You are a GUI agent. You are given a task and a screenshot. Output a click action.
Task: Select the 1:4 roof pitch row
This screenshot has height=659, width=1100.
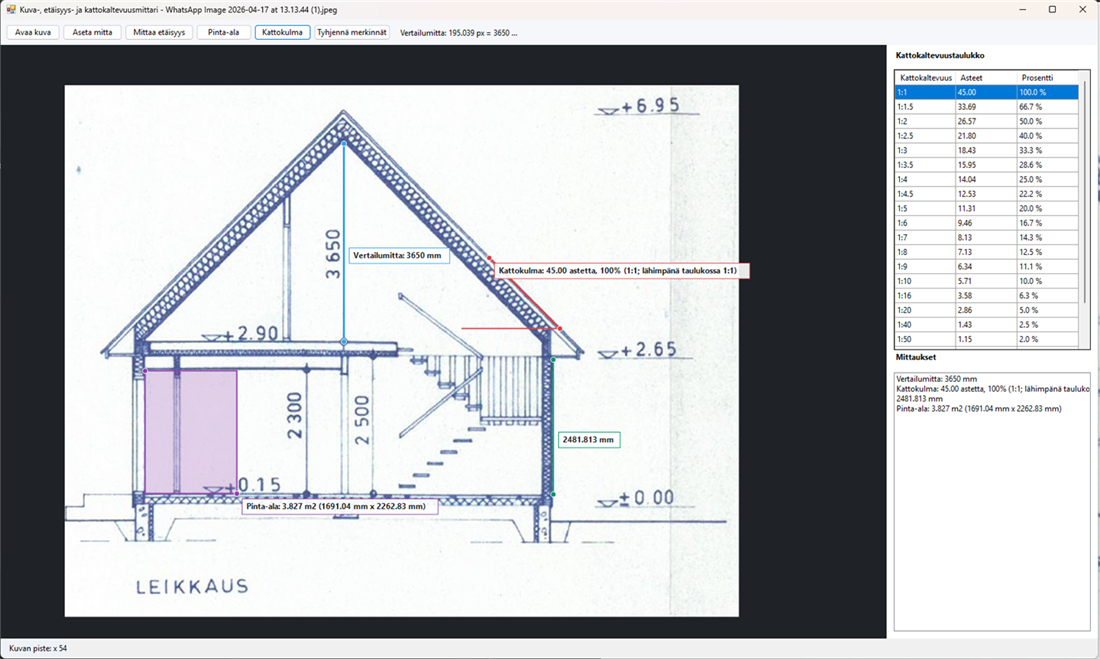pyautogui.click(x=987, y=179)
